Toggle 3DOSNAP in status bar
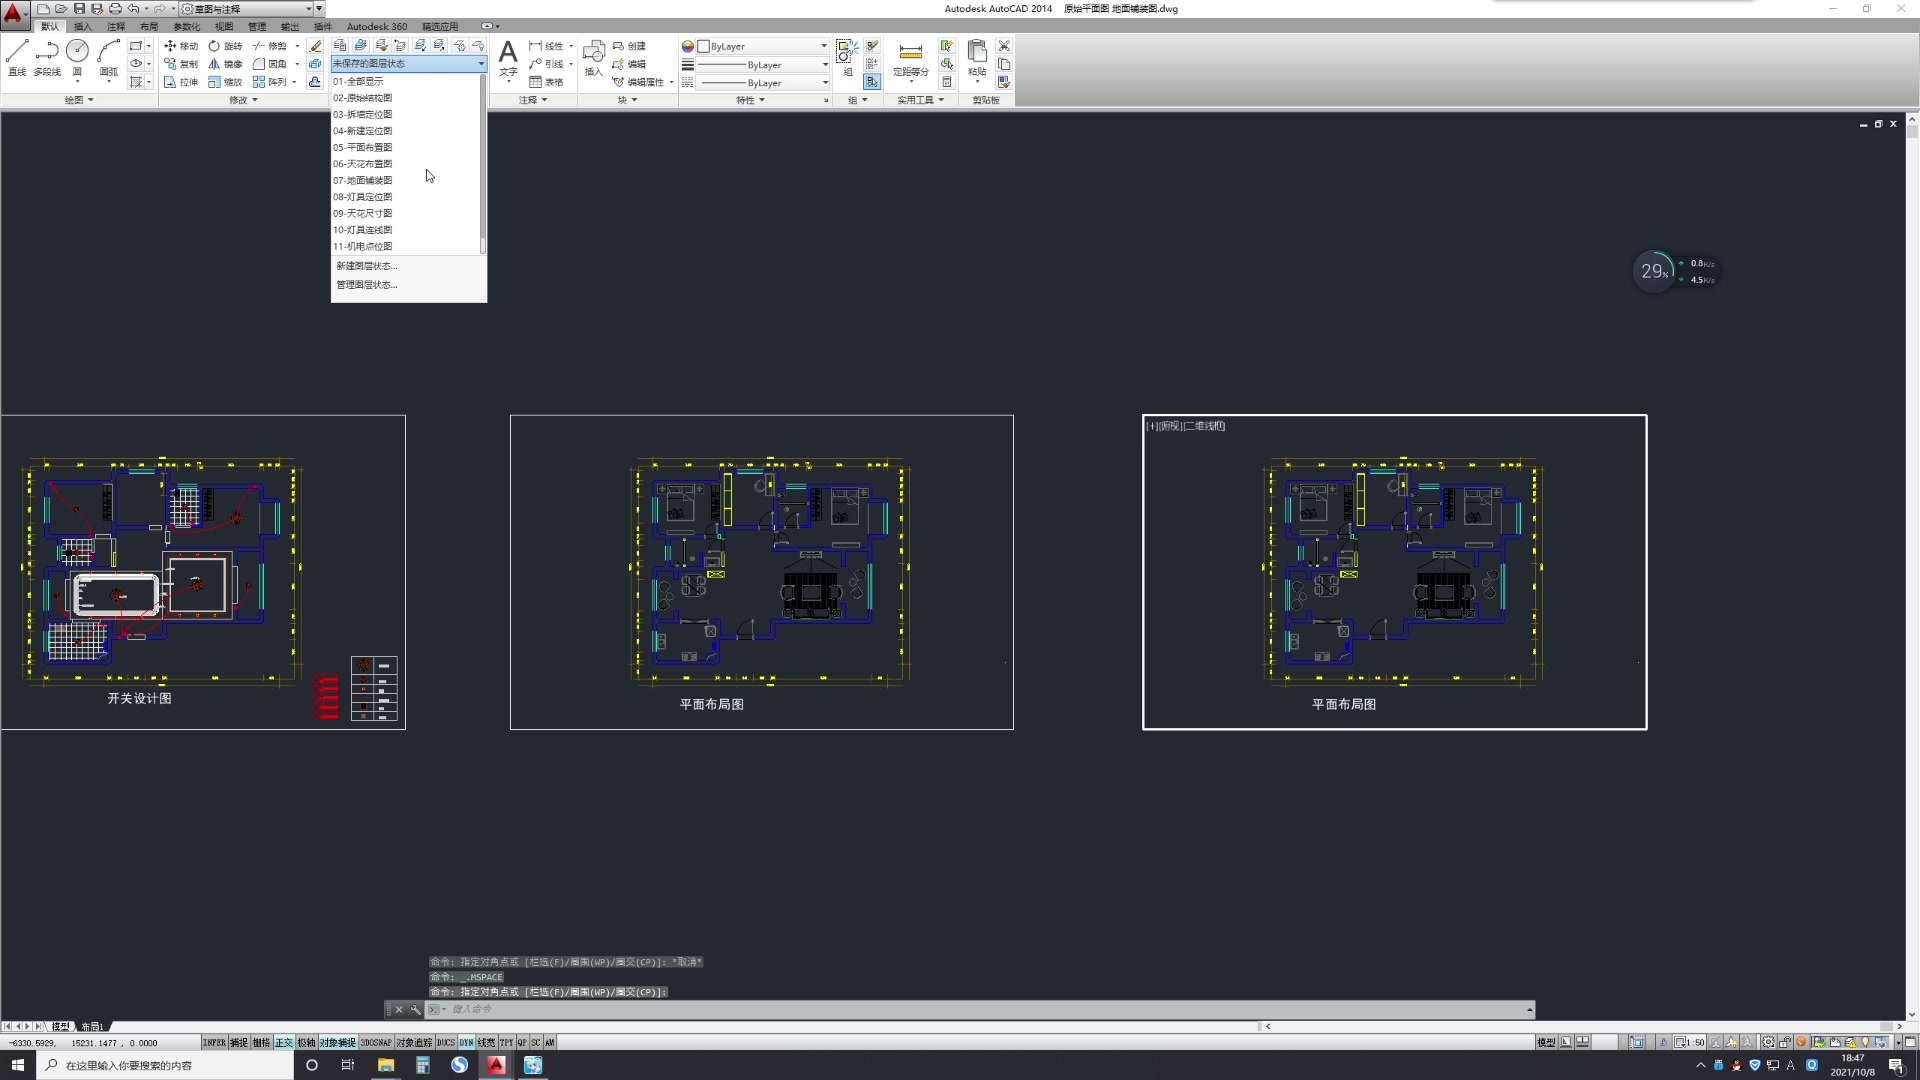The image size is (1920, 1080). (376, 1042)
